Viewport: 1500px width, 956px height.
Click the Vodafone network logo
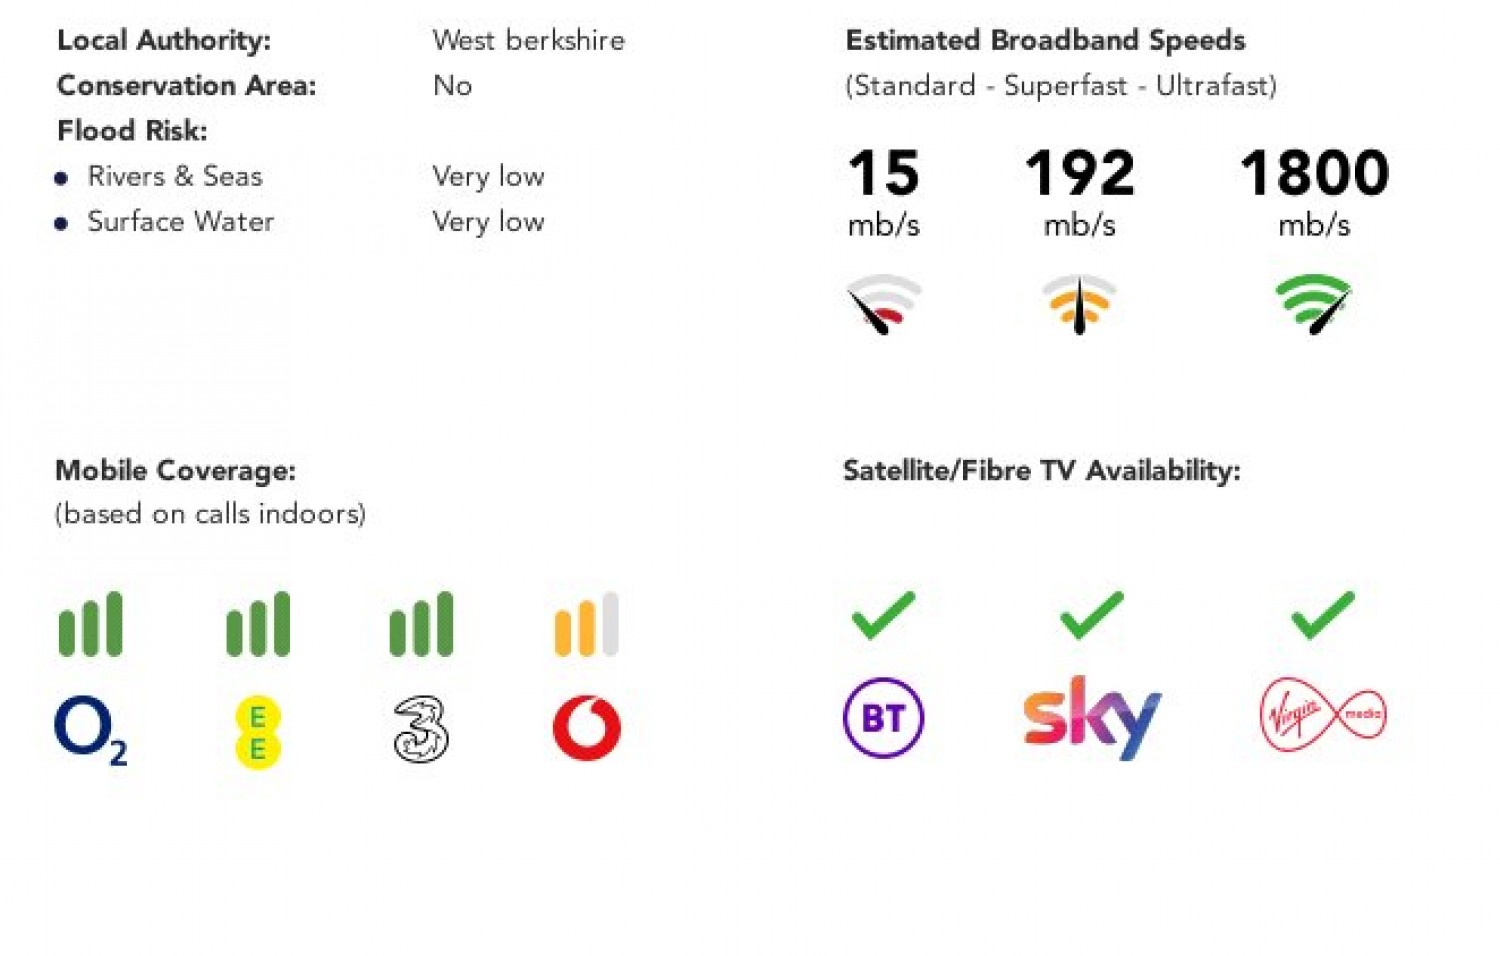587,728
